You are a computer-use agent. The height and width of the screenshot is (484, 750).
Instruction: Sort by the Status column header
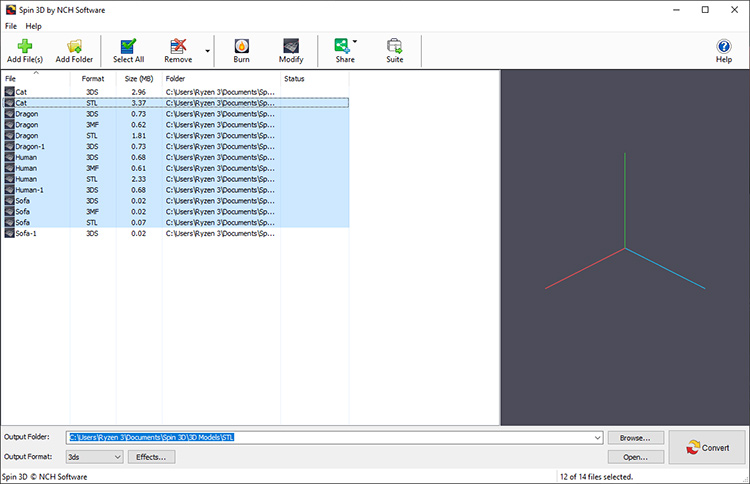point(314,78)
